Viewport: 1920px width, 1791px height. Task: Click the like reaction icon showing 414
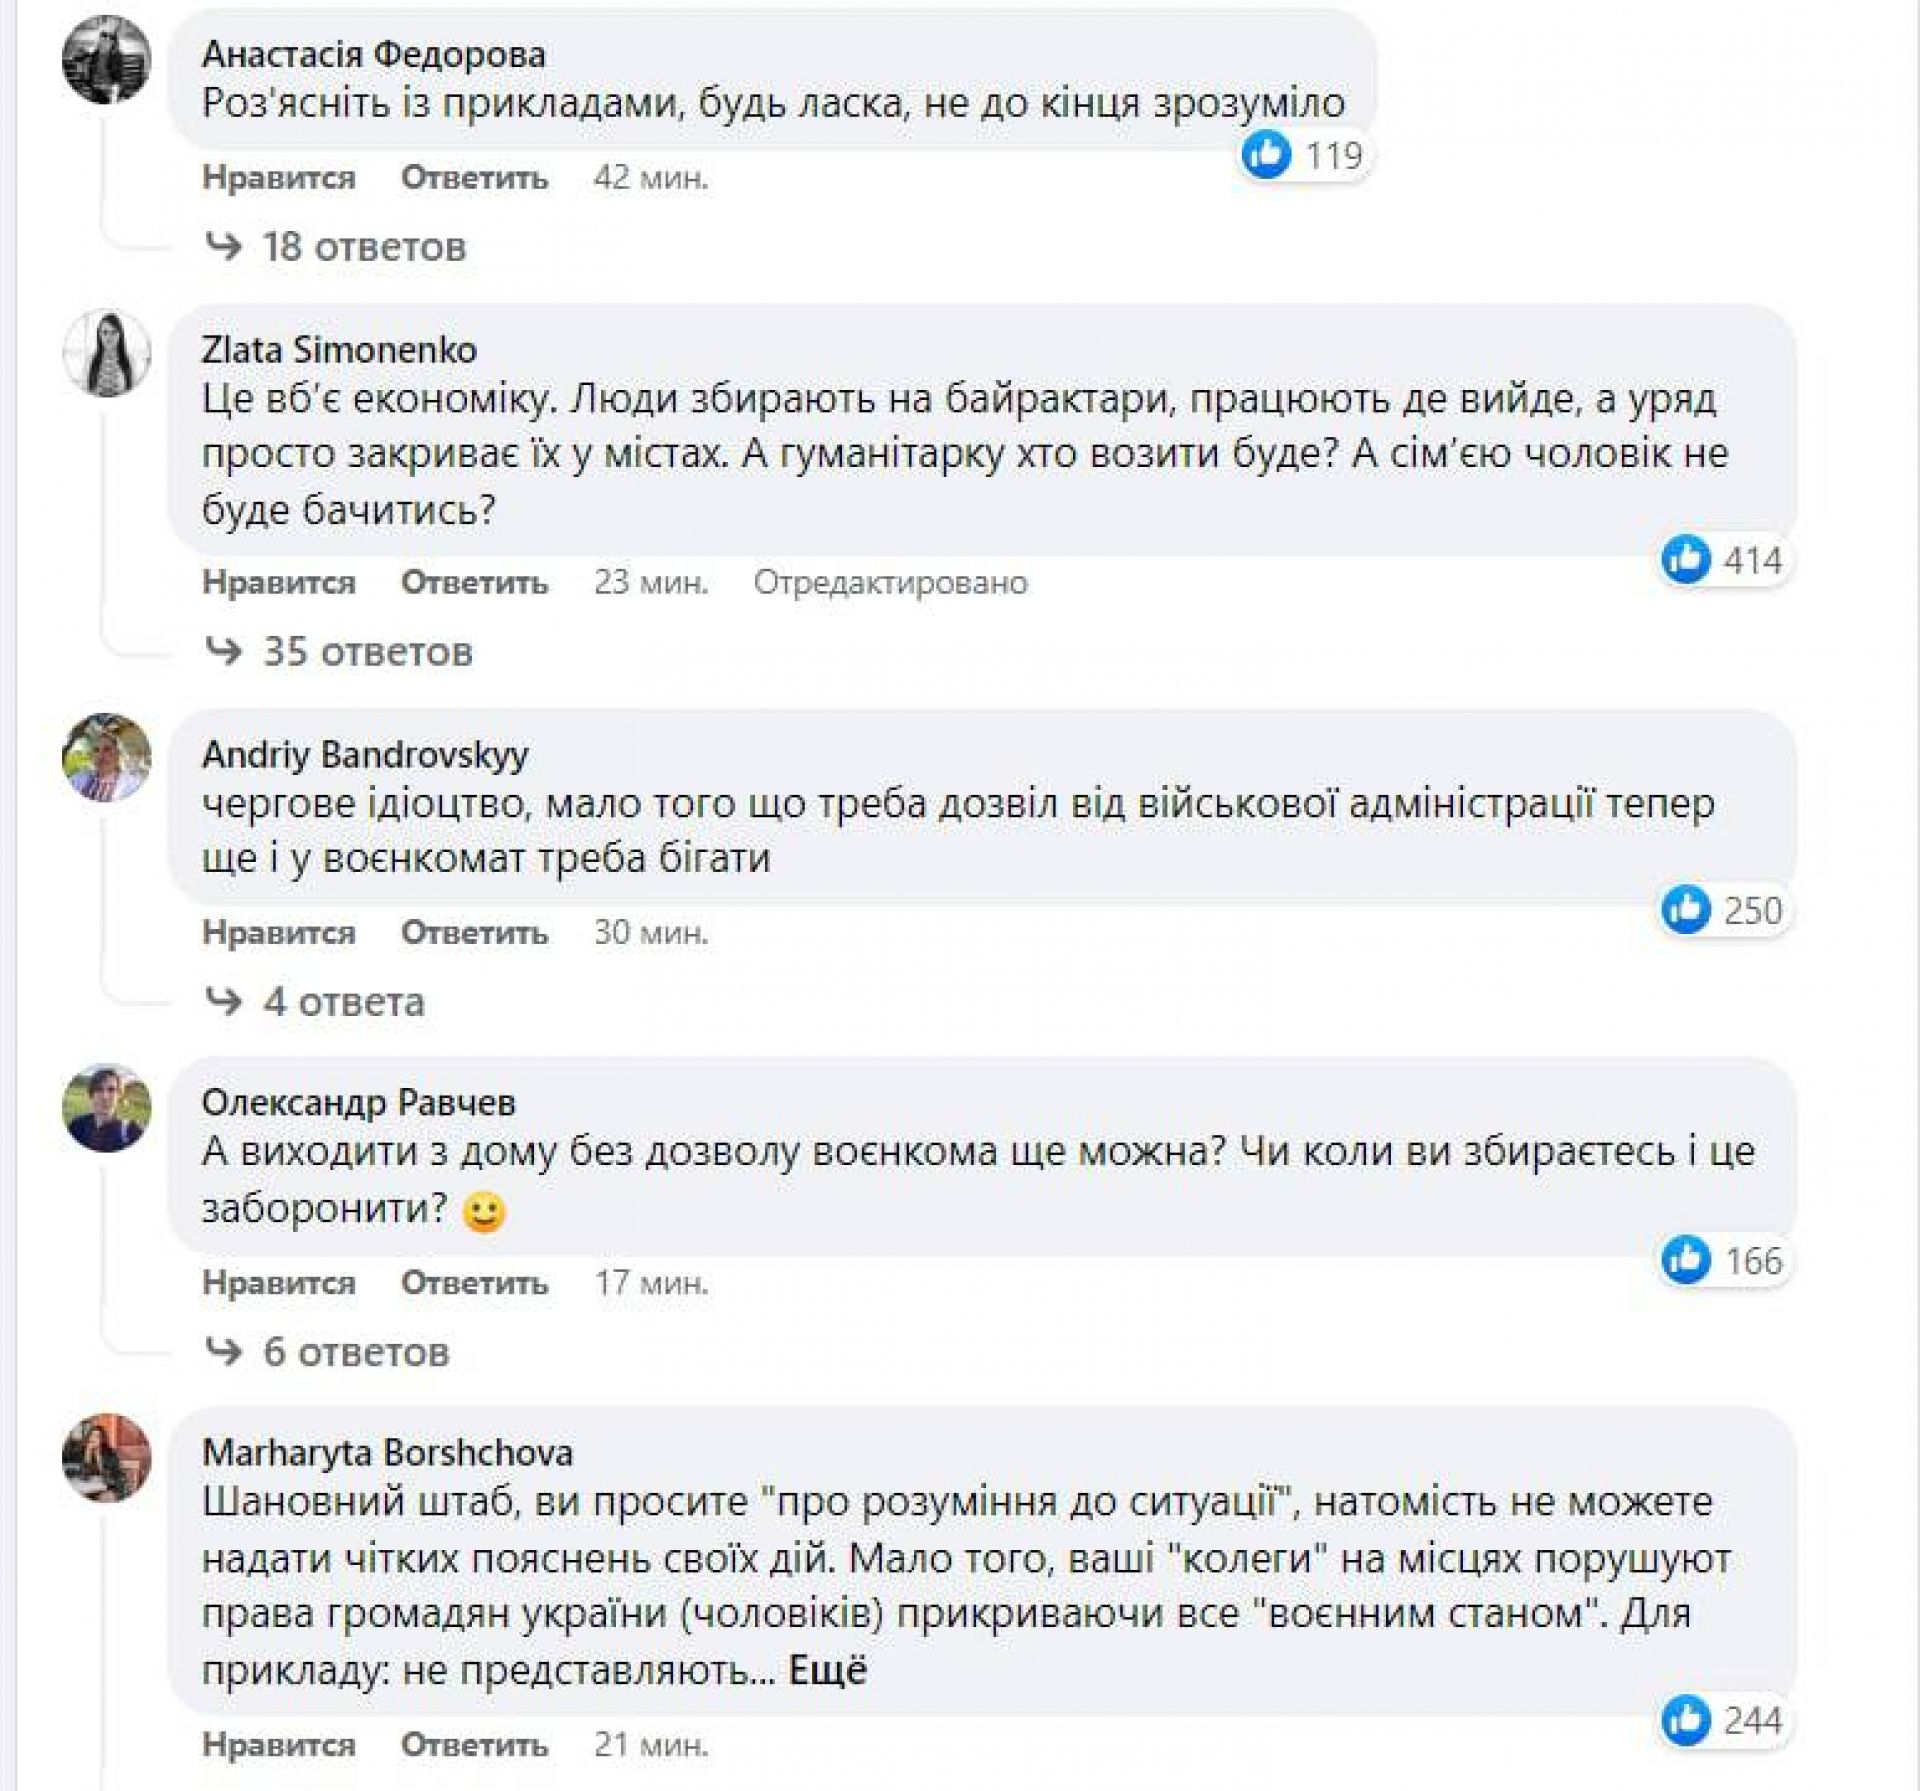1686,560
